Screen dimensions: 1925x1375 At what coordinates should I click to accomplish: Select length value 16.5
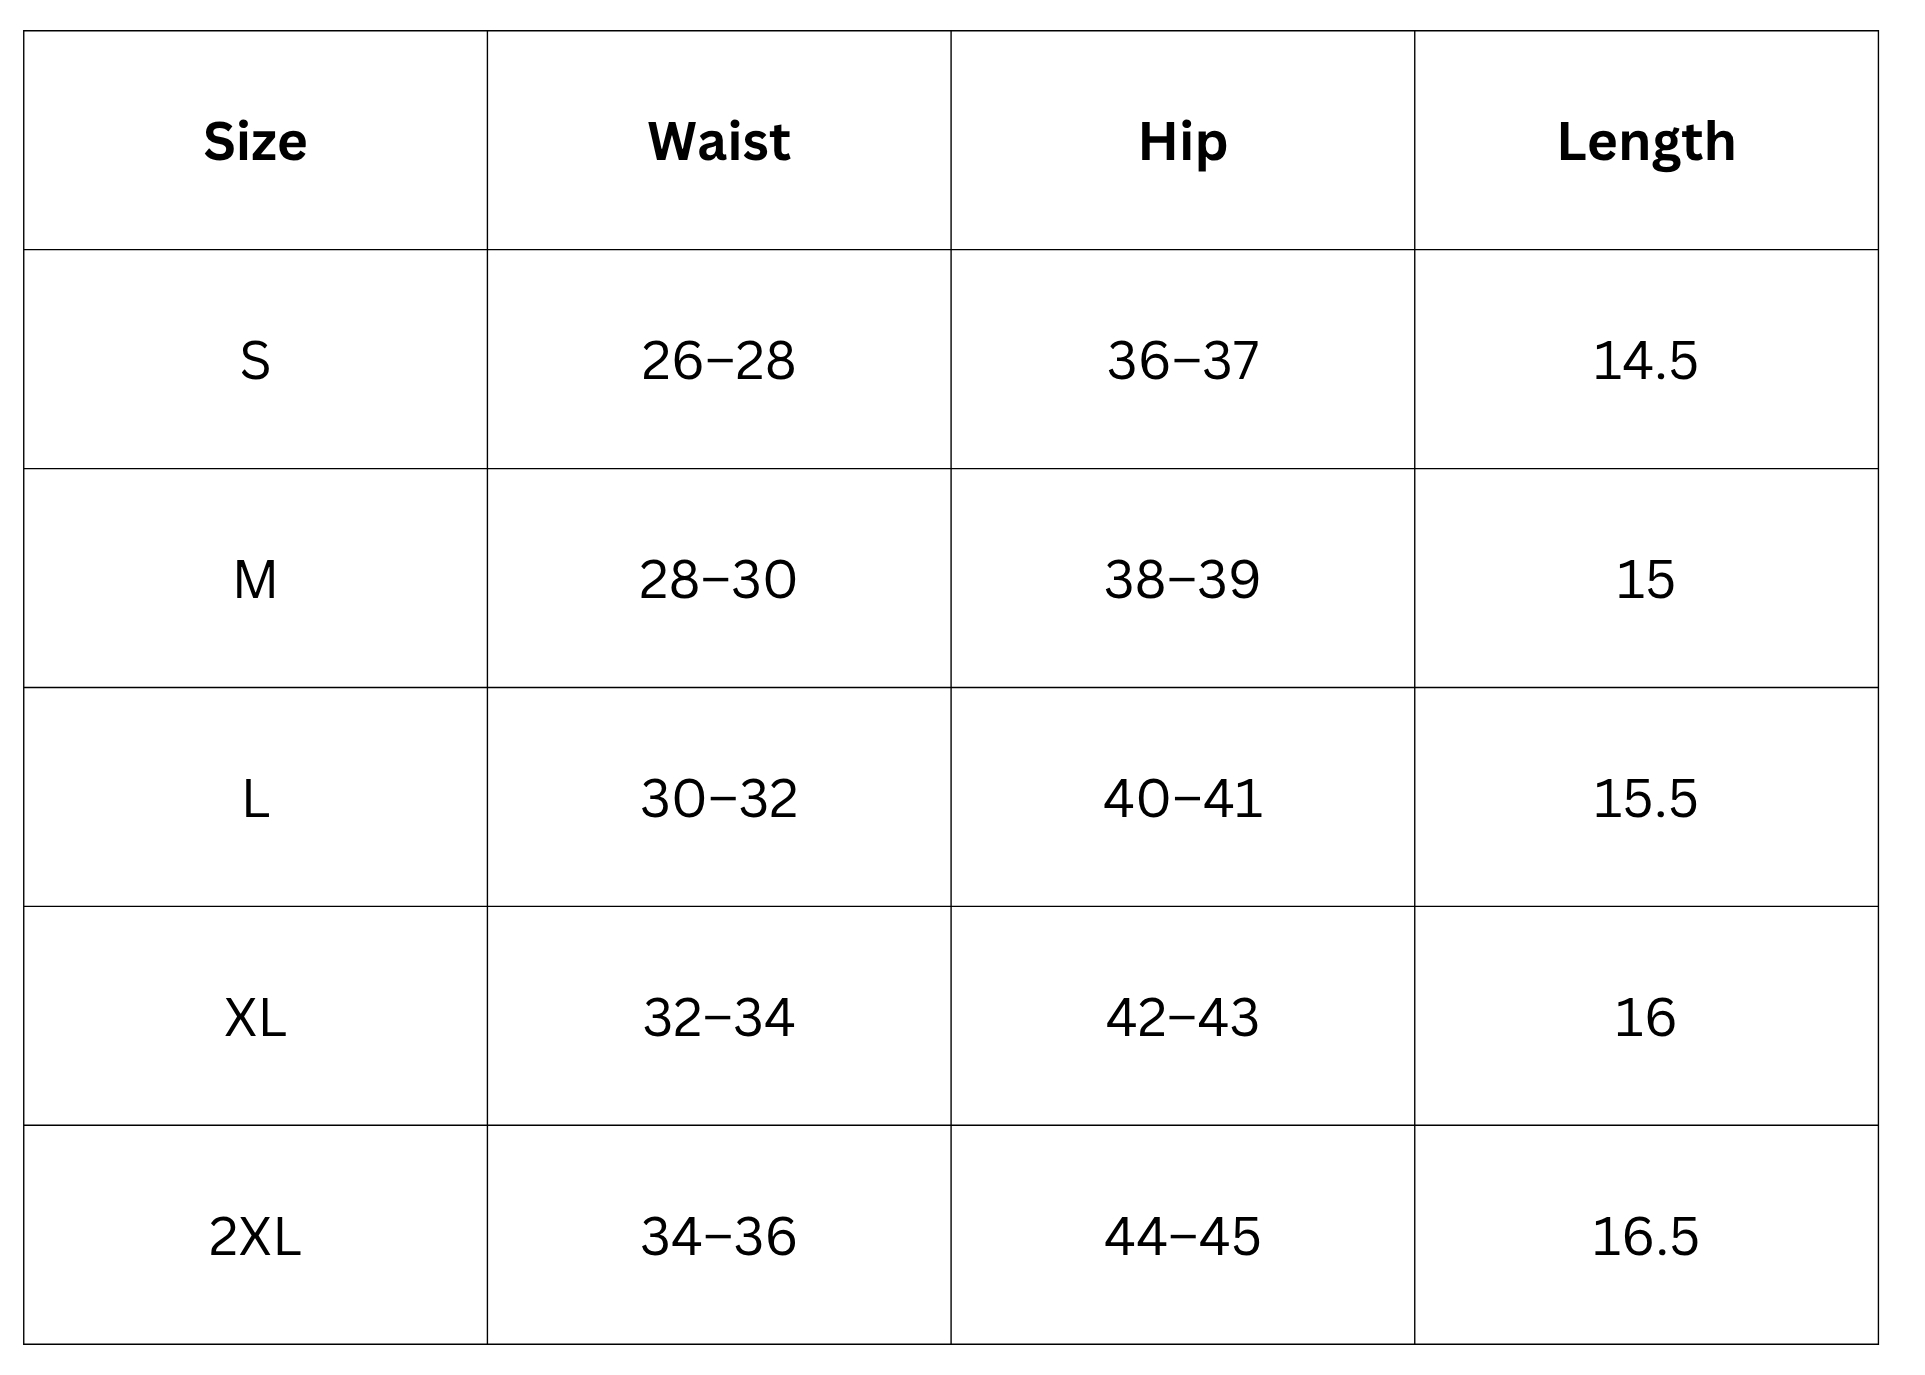click(x=1645, y=1236)
